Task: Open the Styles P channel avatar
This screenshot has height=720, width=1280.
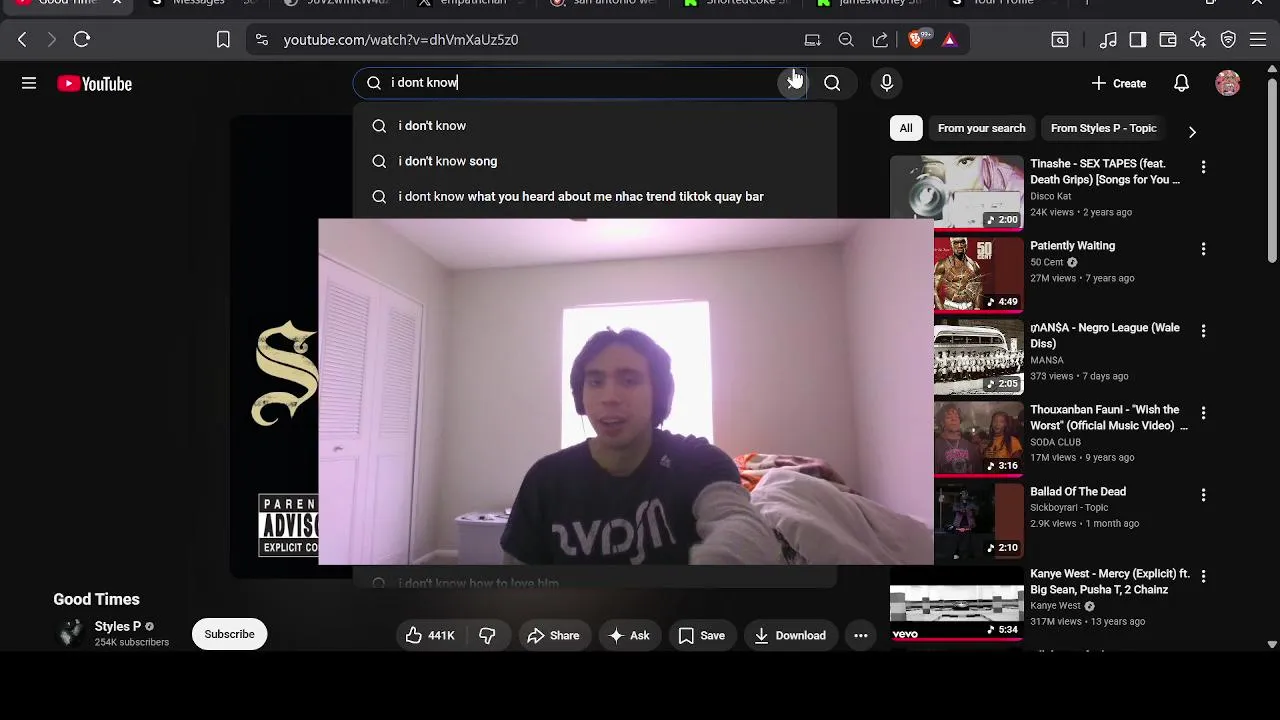Action: pyautogui.click(x=70, y=634)
